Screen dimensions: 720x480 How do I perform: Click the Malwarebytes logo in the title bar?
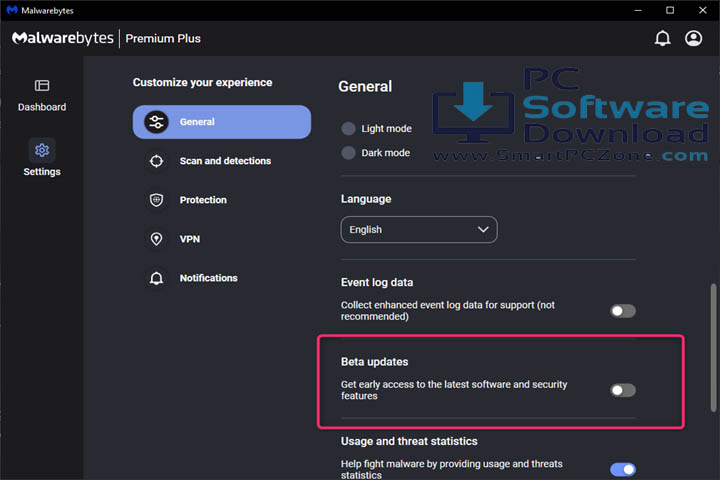(x=12, y=10)
